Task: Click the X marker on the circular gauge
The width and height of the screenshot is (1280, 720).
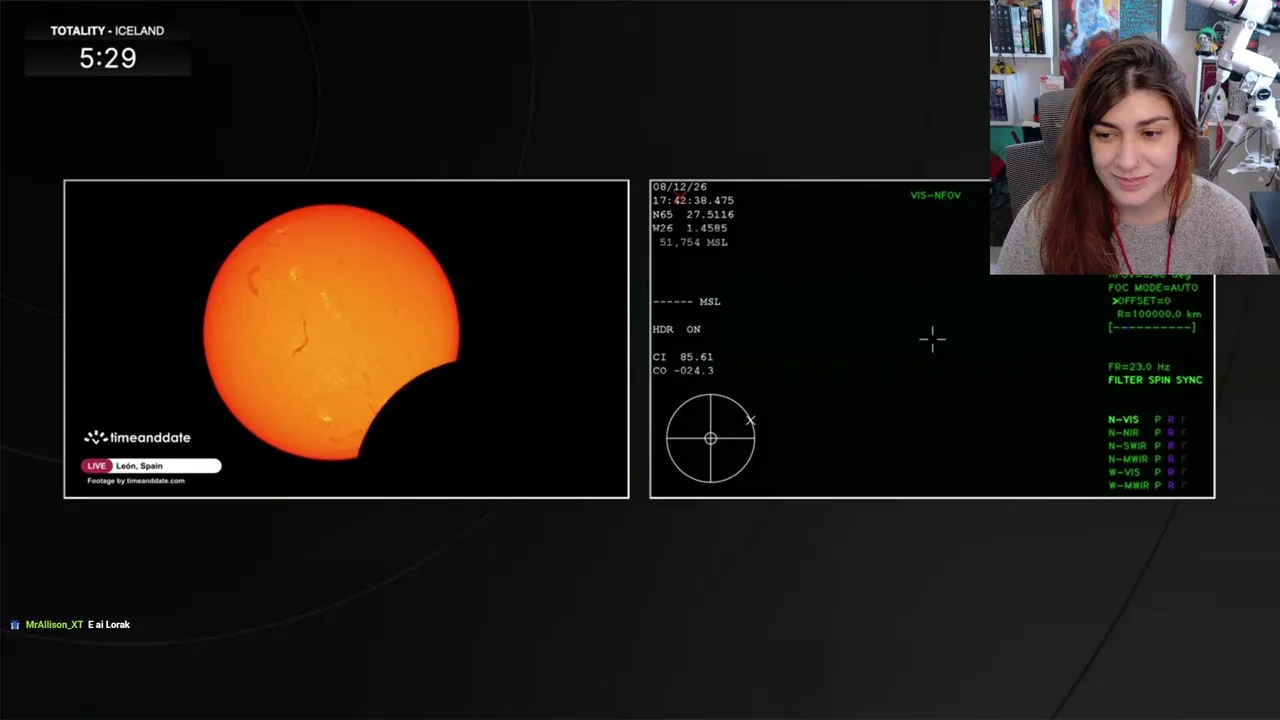Action: point(750,420)
